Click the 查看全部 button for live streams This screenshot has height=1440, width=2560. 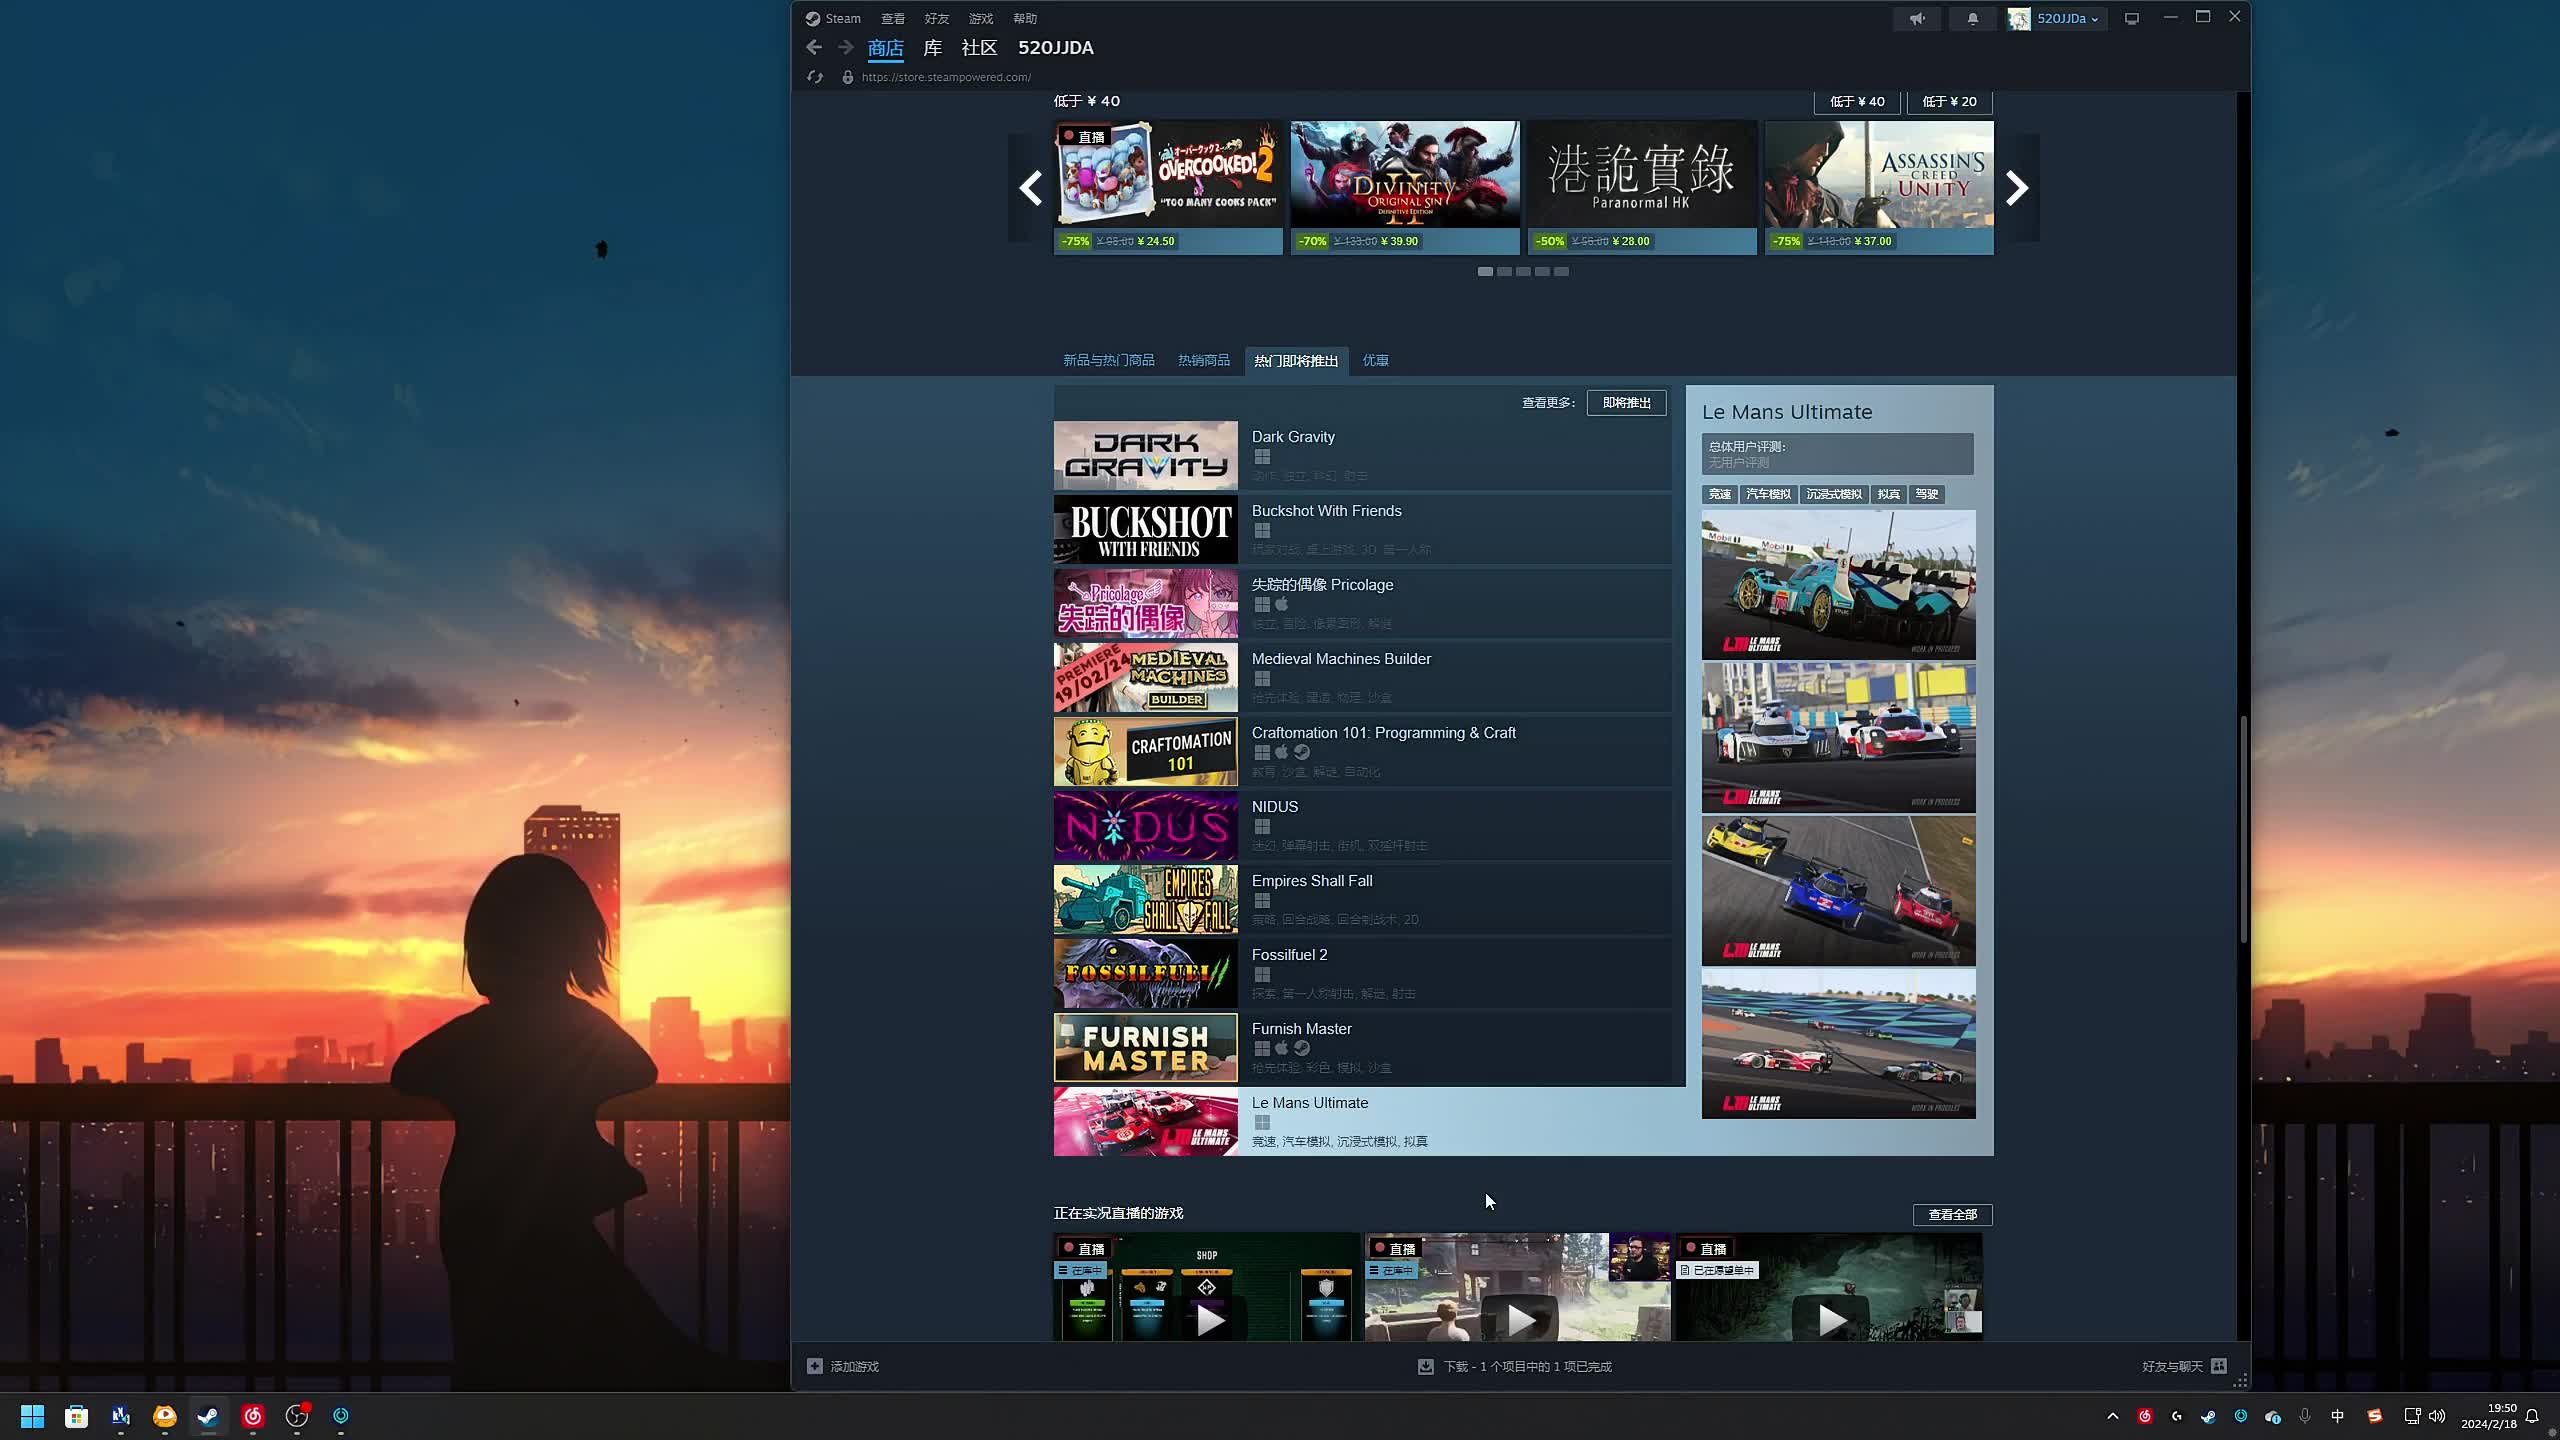1952,1214
